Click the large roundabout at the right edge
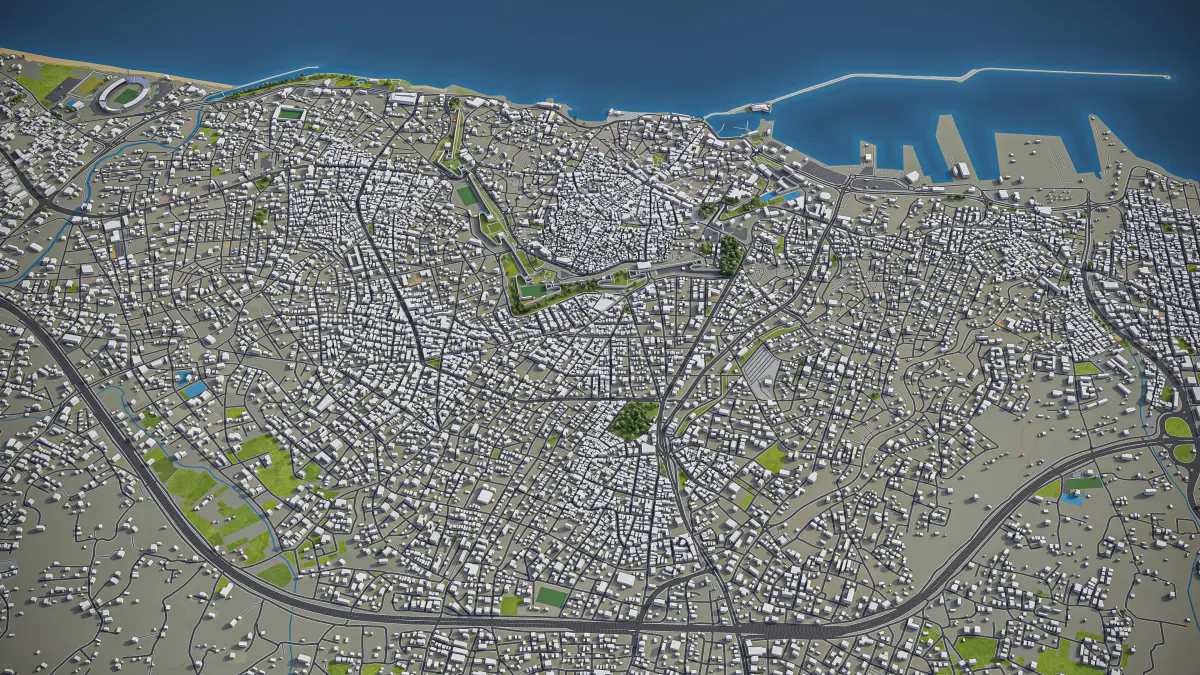1200x675 pixels. point(1180,440)
